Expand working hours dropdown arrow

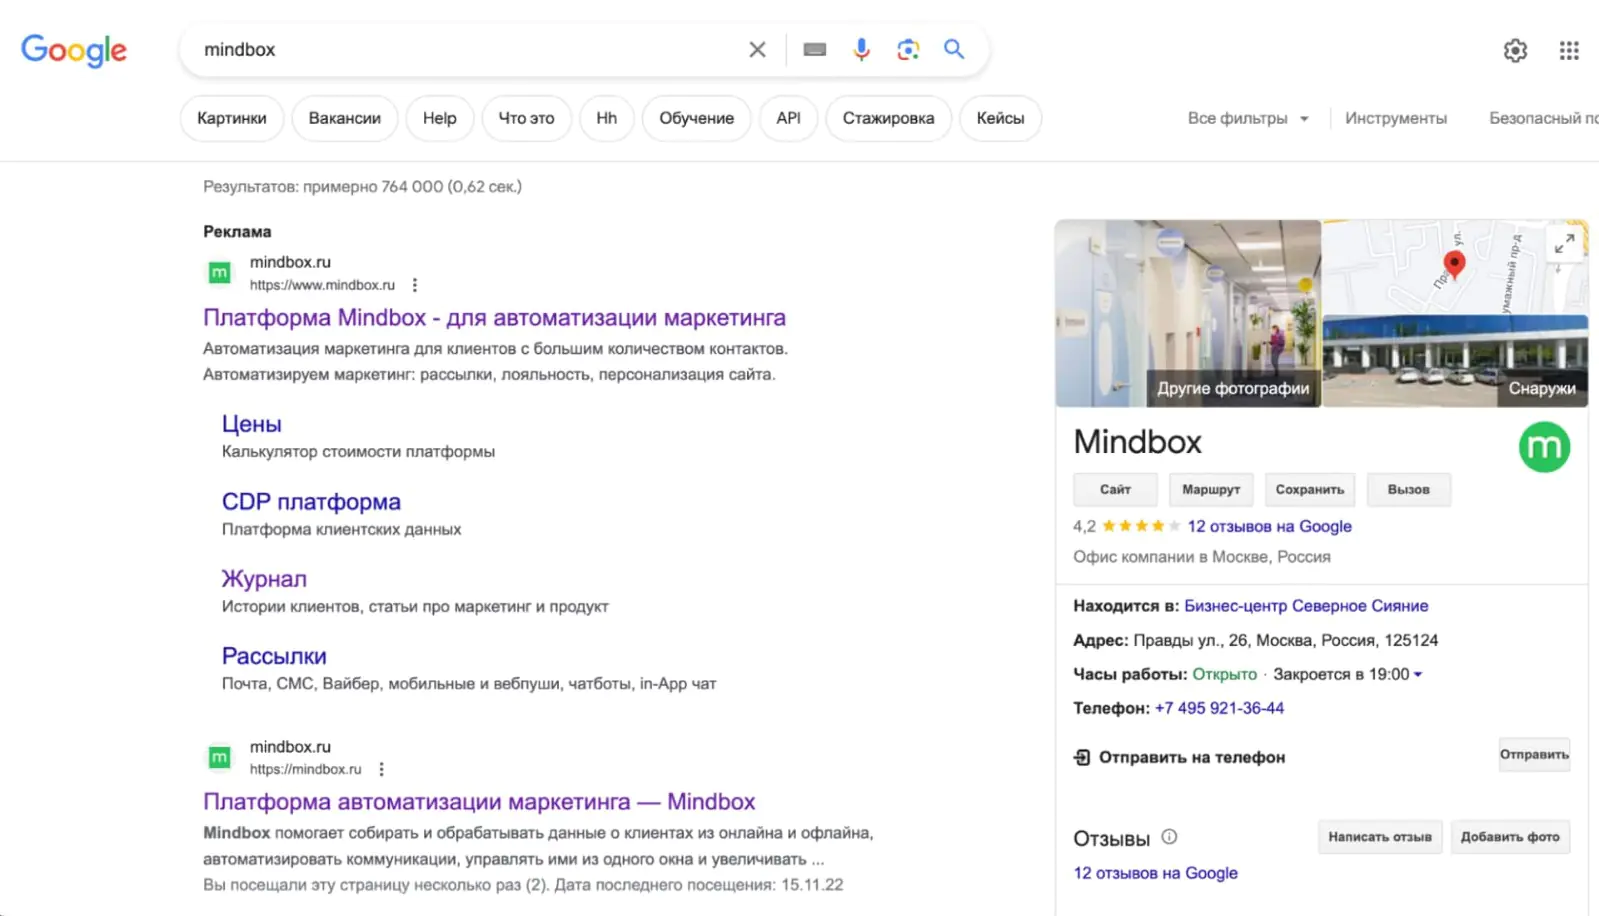(1418, 675)
